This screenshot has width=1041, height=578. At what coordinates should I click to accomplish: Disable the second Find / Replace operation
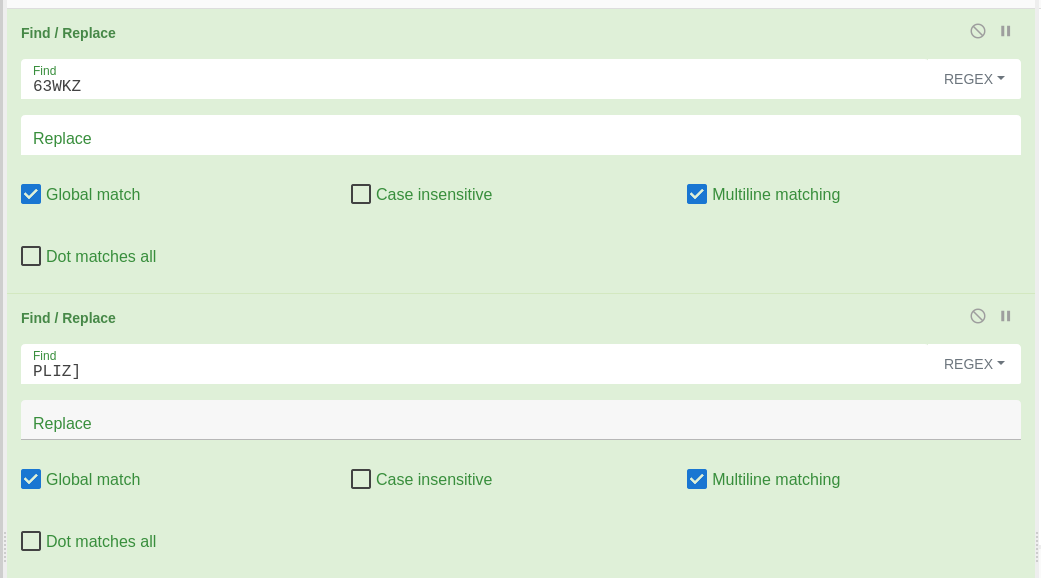977,316
